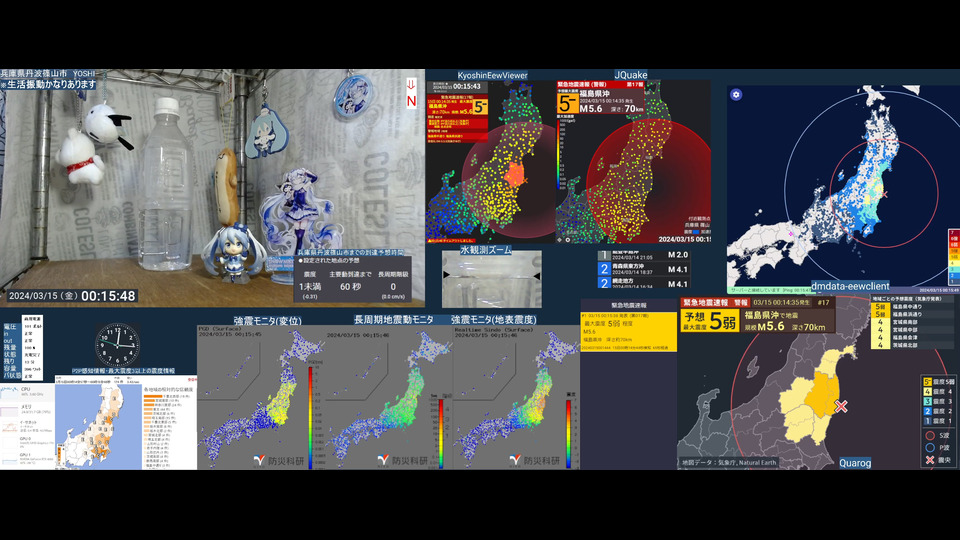Click the 緊急地震速報 警報 red banner in Quarog

(x=715, y=302)
